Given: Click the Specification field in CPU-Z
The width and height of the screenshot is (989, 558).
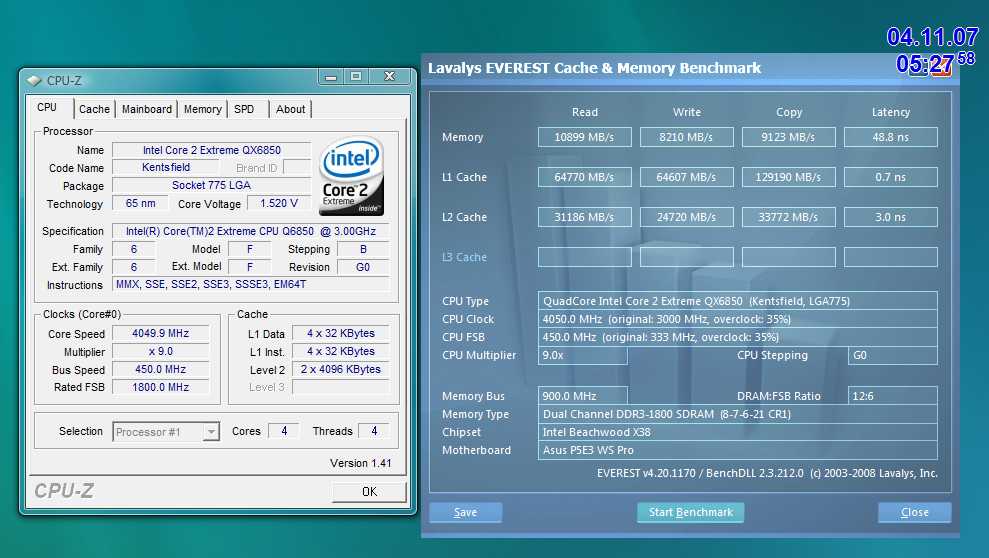Looking at the screenshot, I should coord(250,231).
